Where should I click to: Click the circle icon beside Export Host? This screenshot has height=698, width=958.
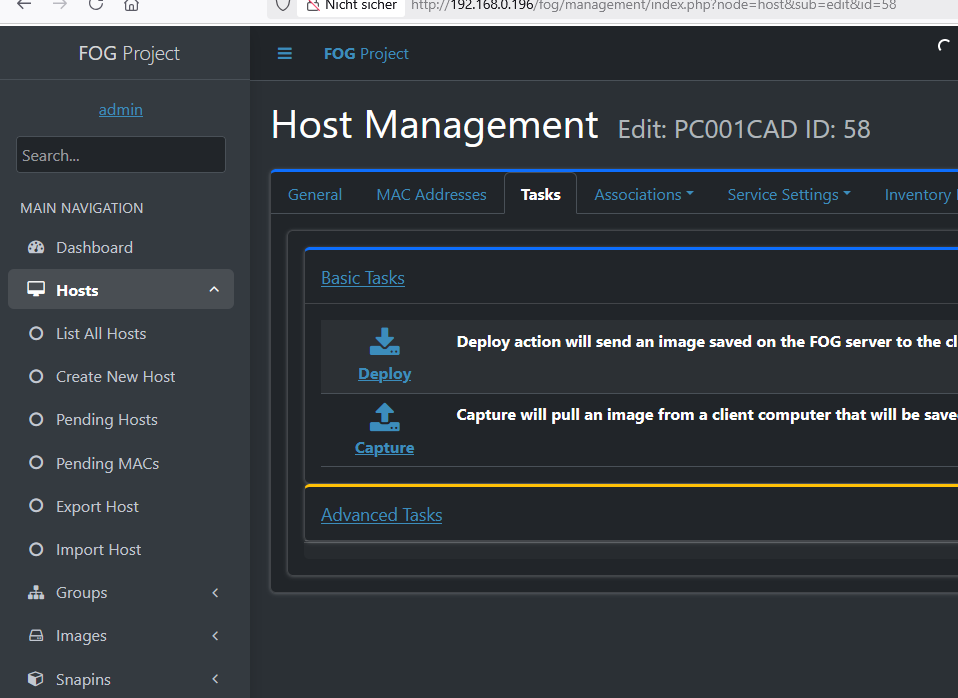(x=36, y=506)
